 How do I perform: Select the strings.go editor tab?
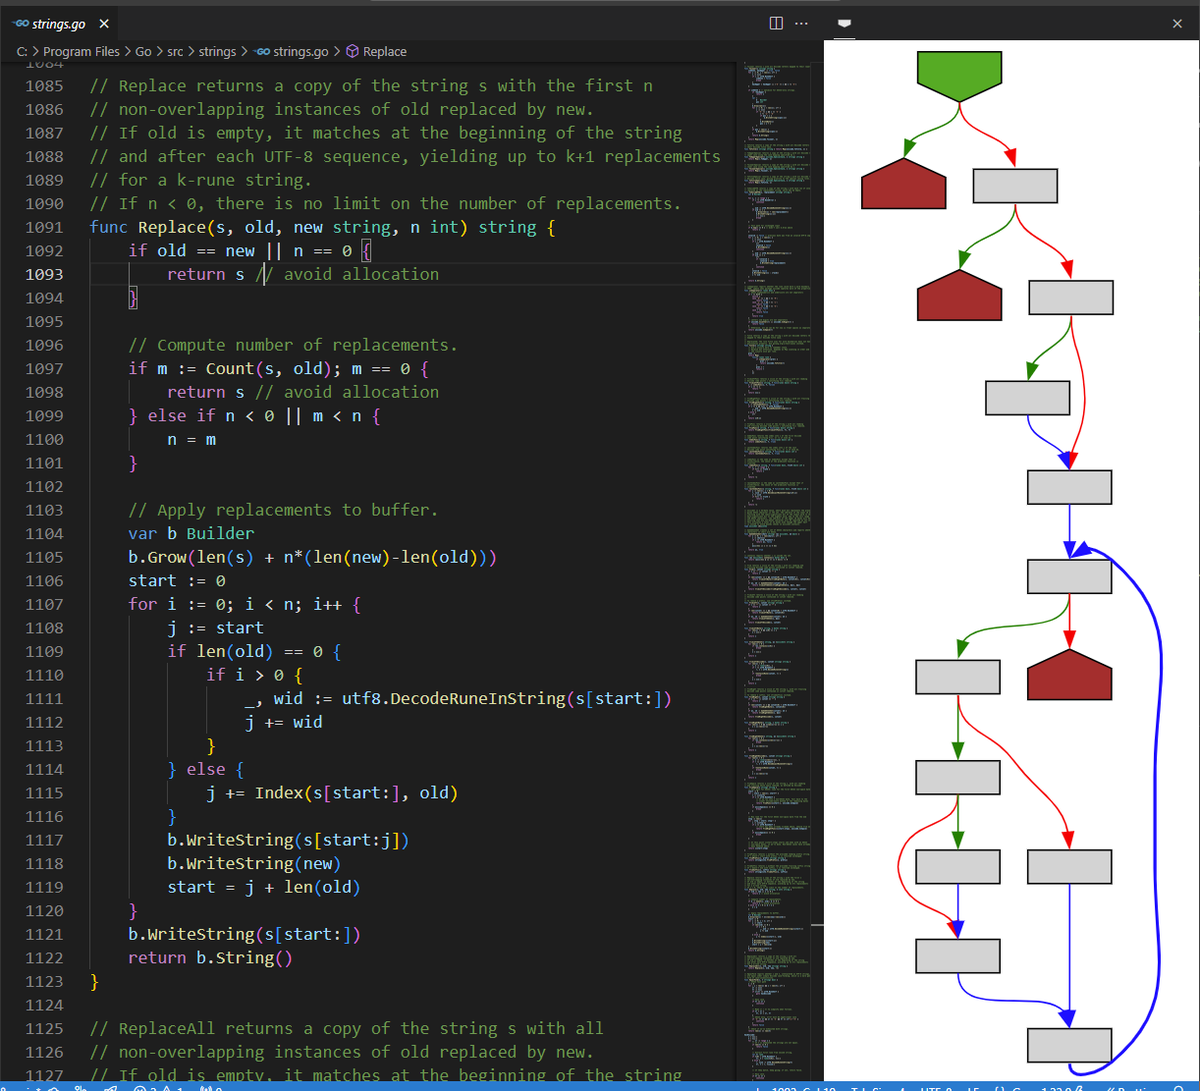click(x=60, y=23)
